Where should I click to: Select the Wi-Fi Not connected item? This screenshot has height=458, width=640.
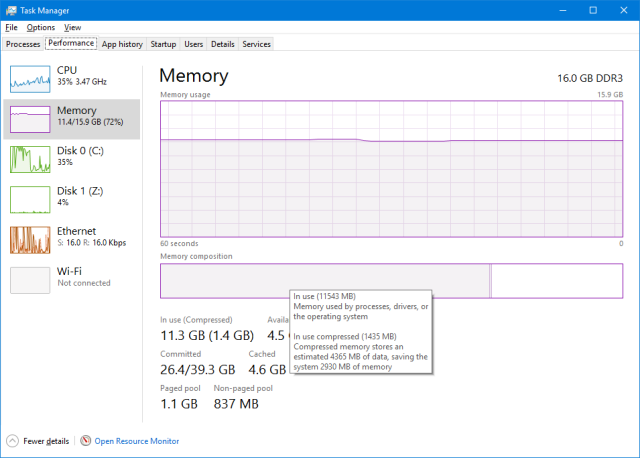[x=71, y=280]
